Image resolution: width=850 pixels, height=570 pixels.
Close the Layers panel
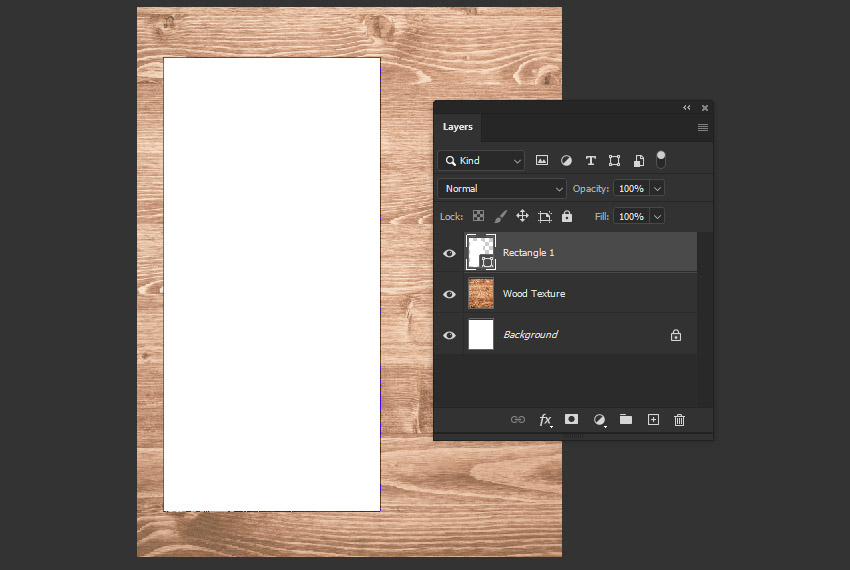[x=705, y=108]
